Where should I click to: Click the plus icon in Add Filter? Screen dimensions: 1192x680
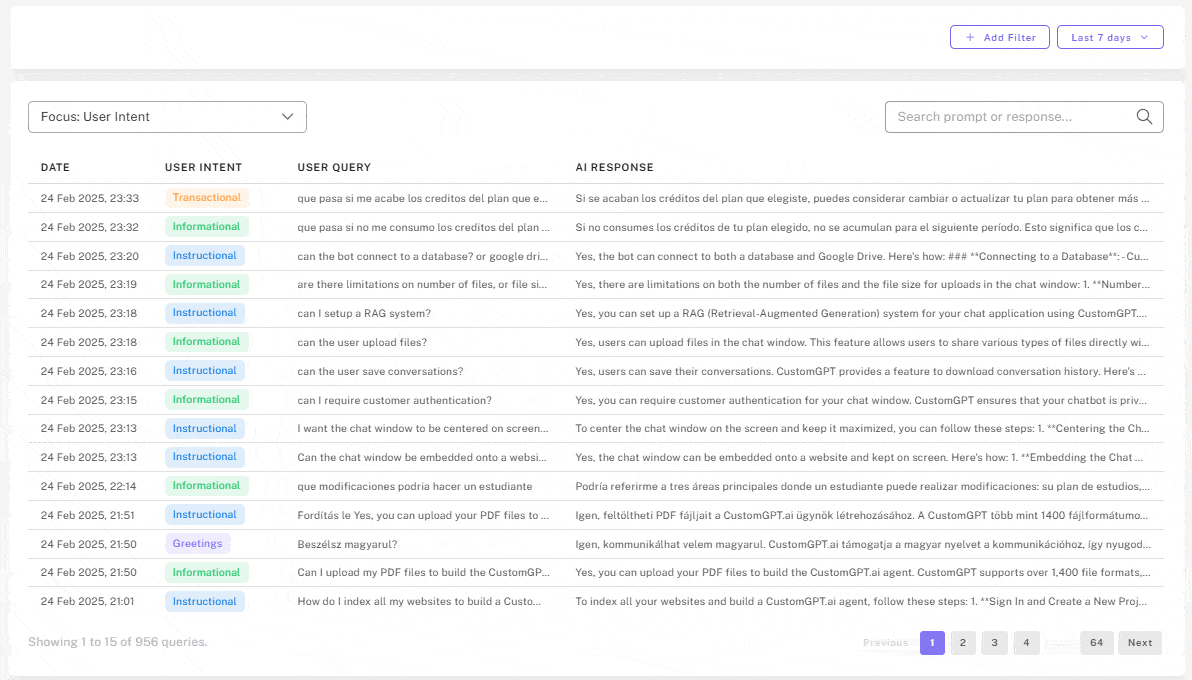point(970,37)
